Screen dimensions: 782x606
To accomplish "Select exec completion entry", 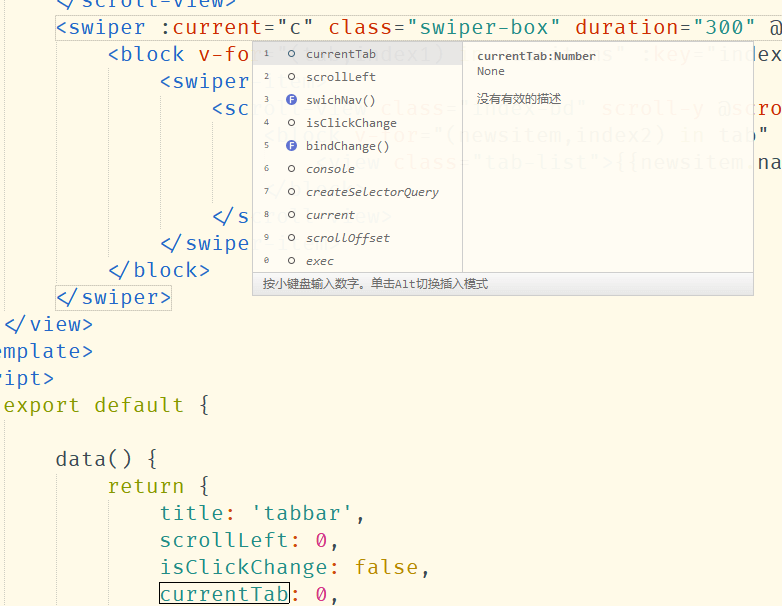I will [x=358, y=260].
